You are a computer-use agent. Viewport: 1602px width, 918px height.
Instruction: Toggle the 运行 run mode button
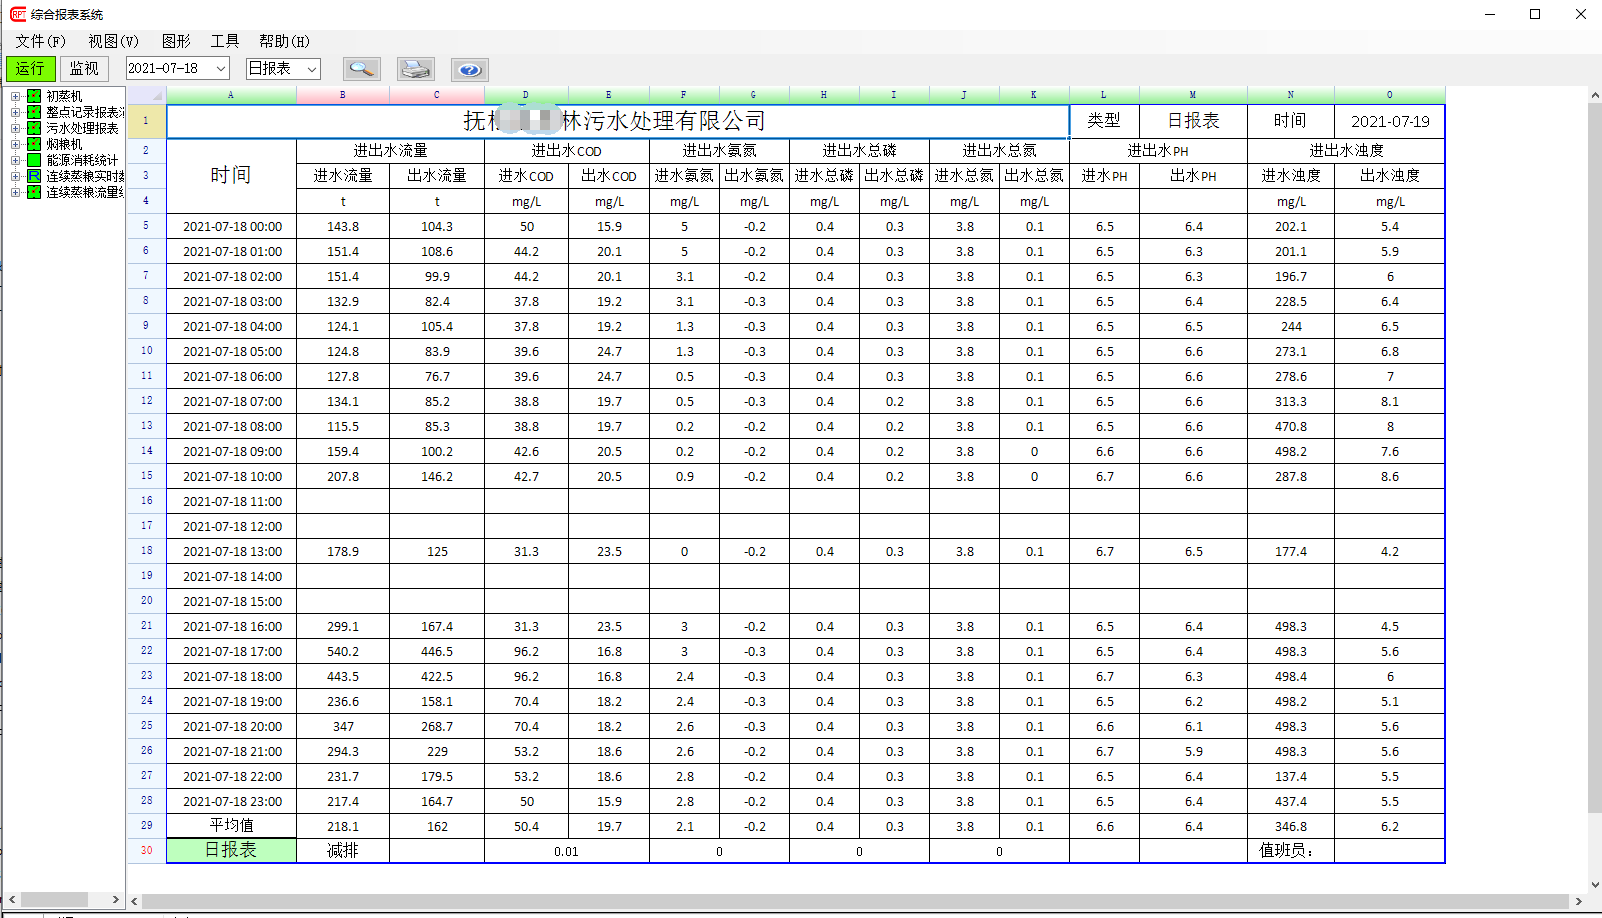pyautogui.click(x=31, y=69)
